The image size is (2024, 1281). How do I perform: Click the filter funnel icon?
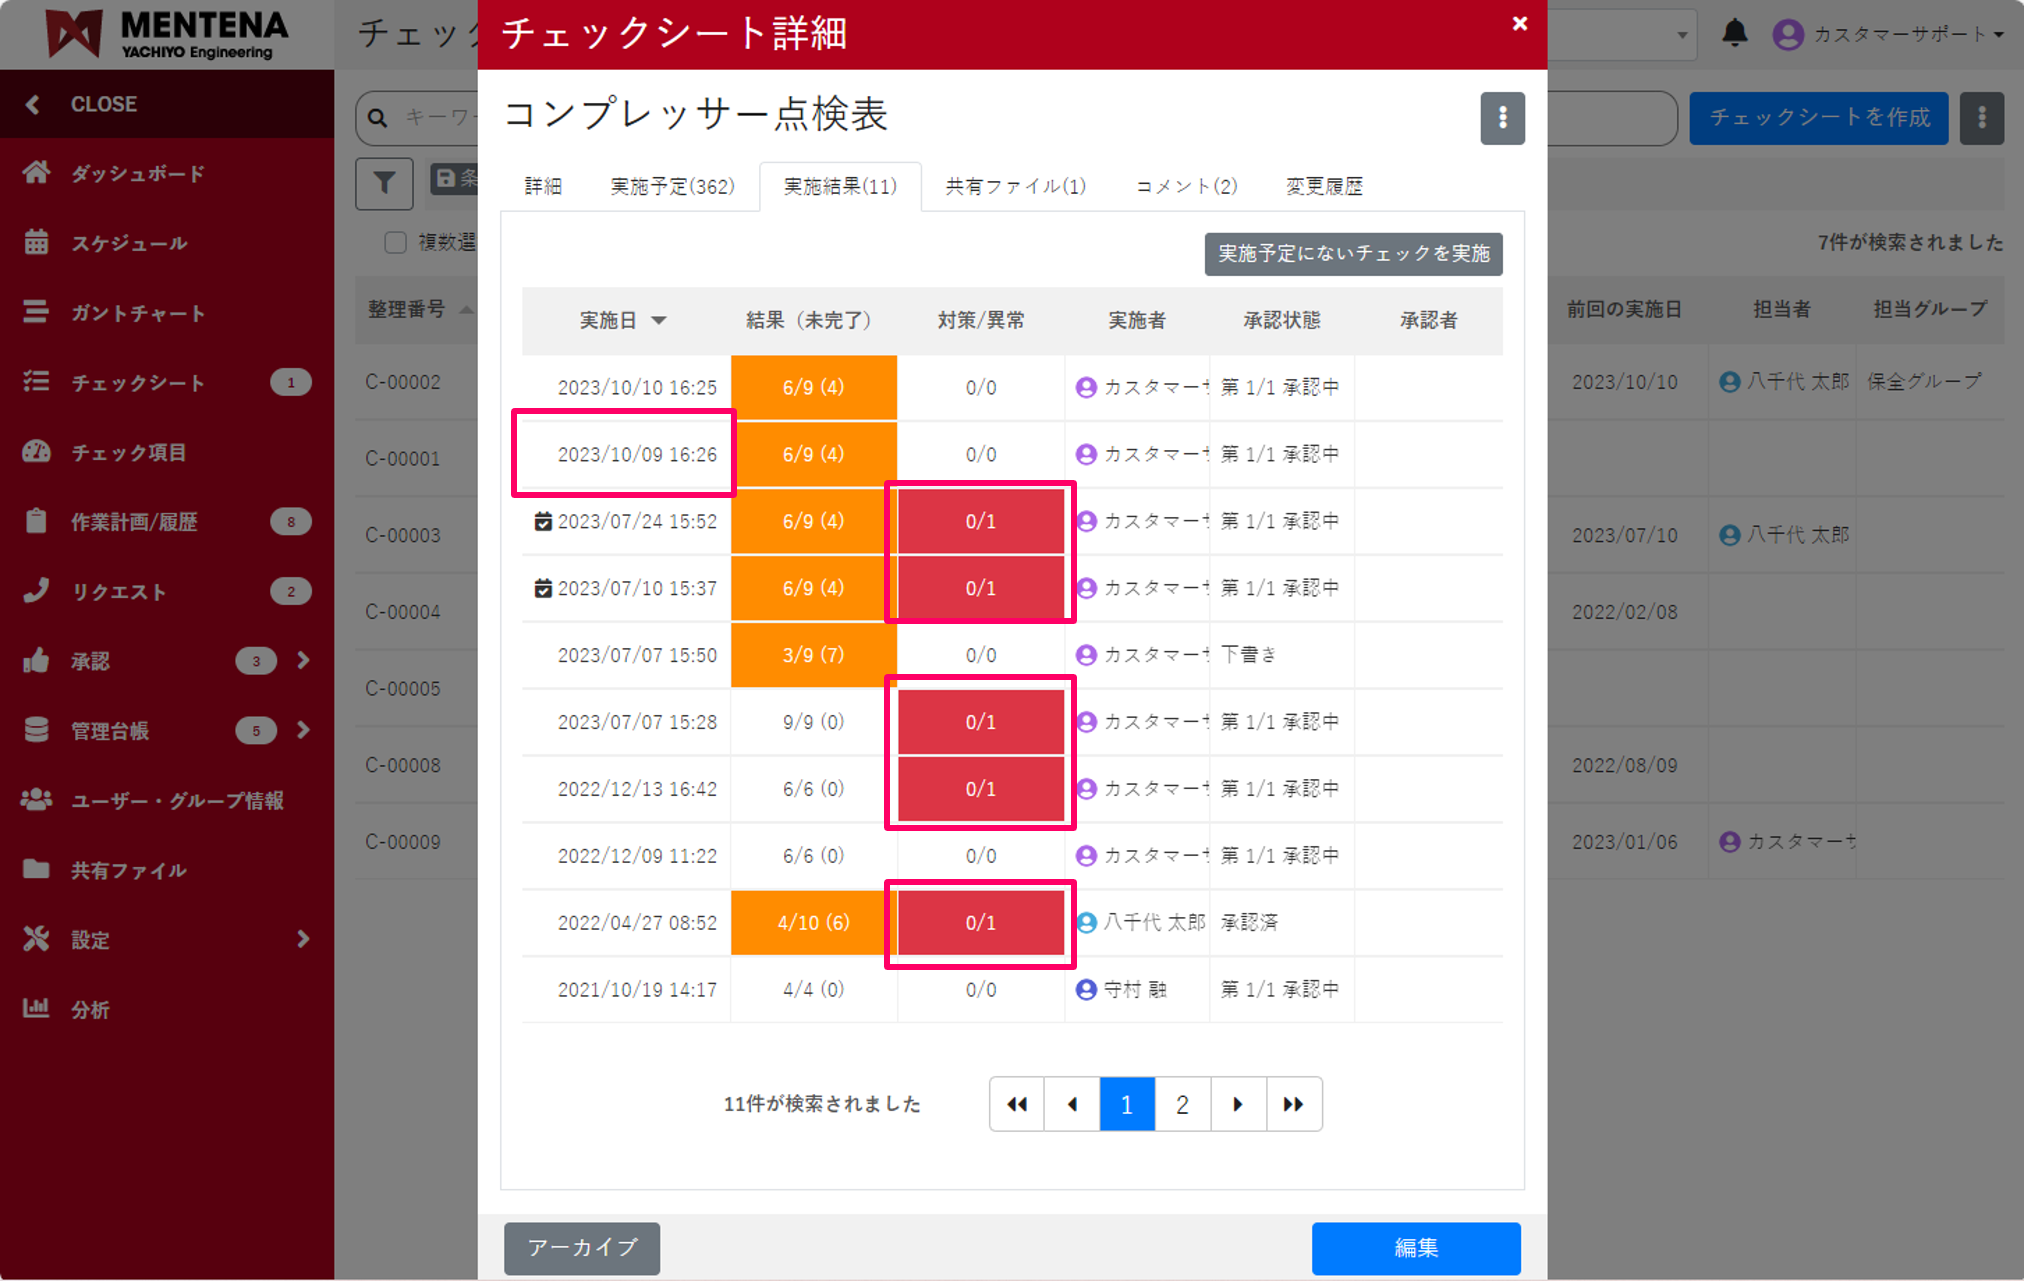pos(384,183)
